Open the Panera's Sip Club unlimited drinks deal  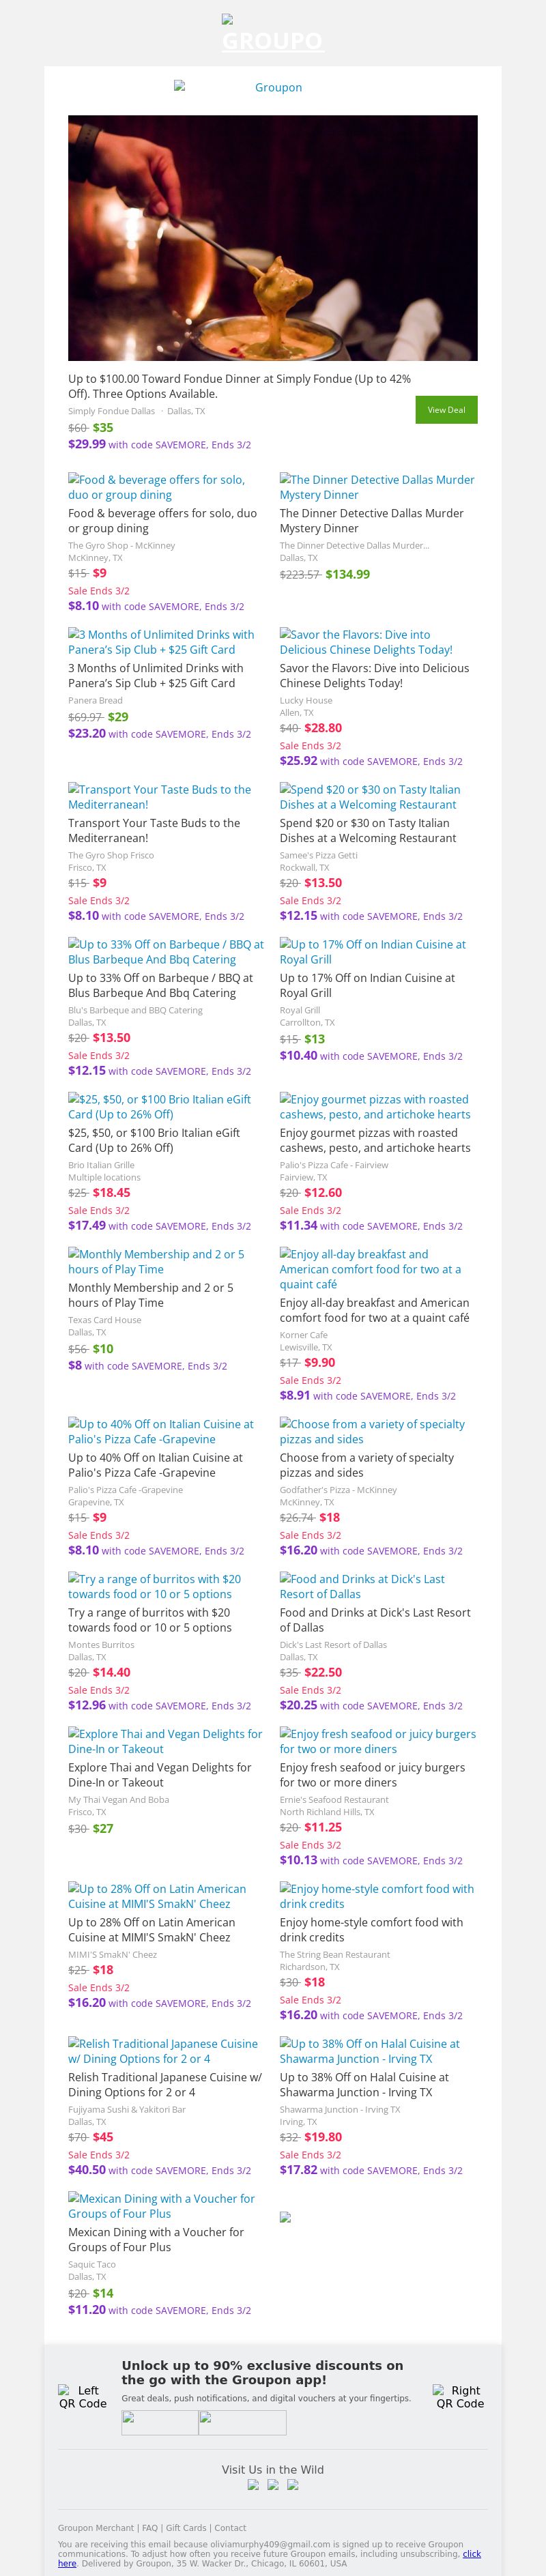click(161, 641)
